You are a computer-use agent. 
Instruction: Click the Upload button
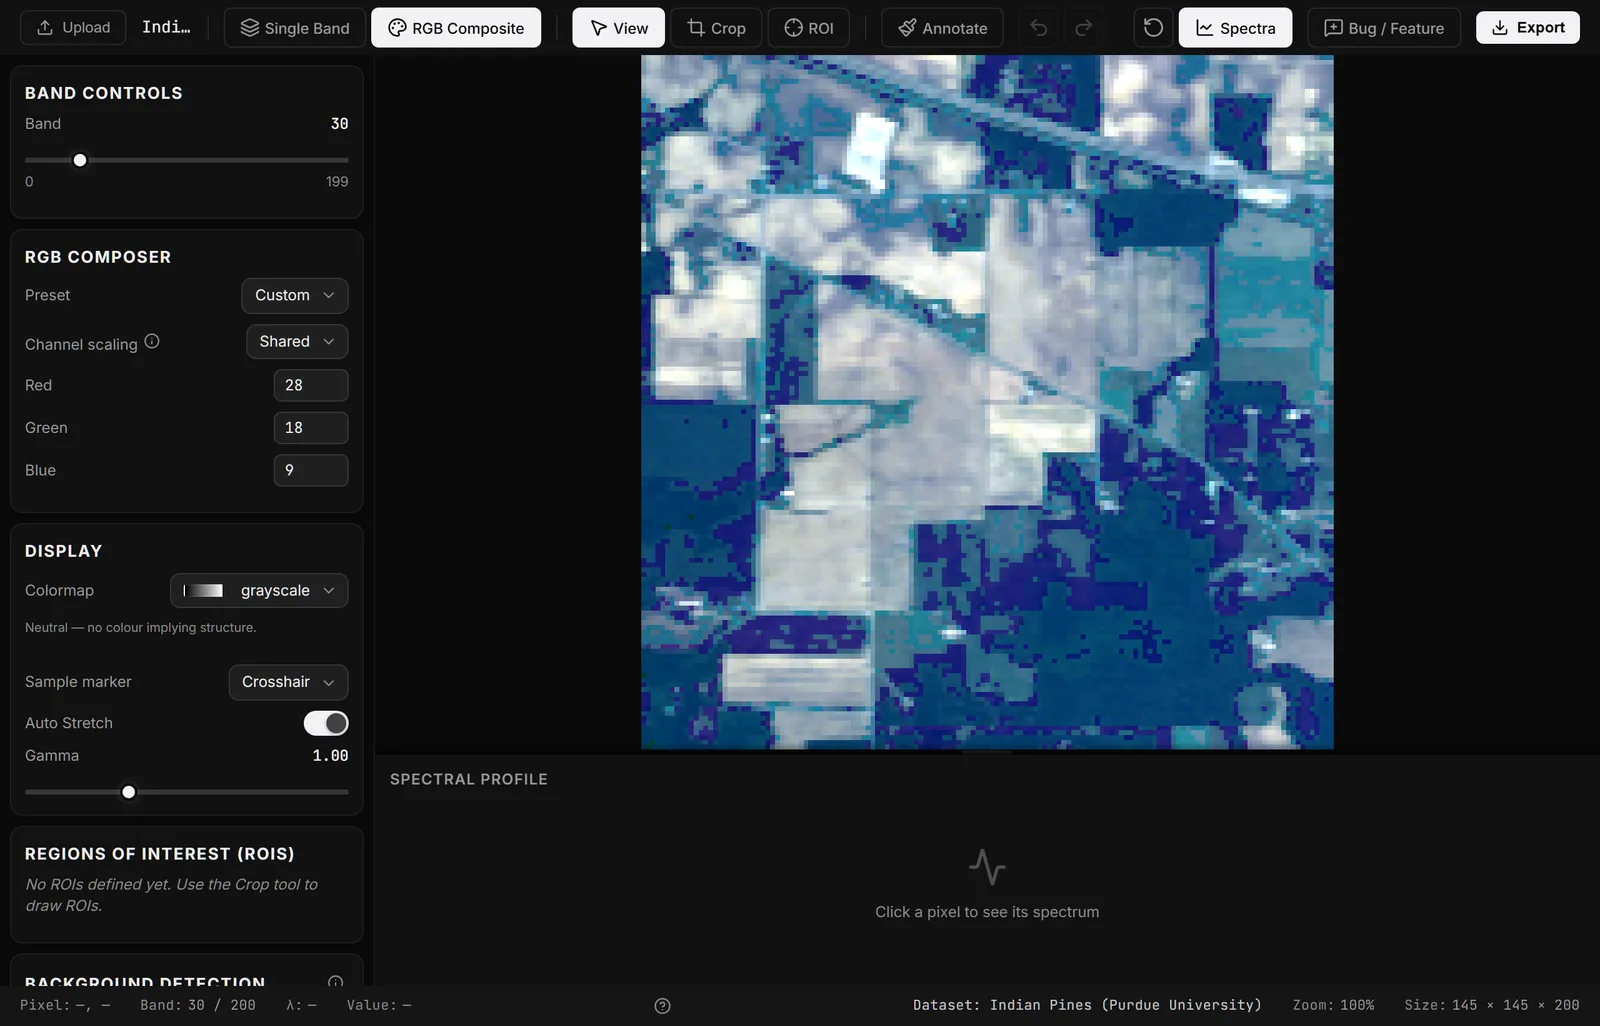point(73,28)
